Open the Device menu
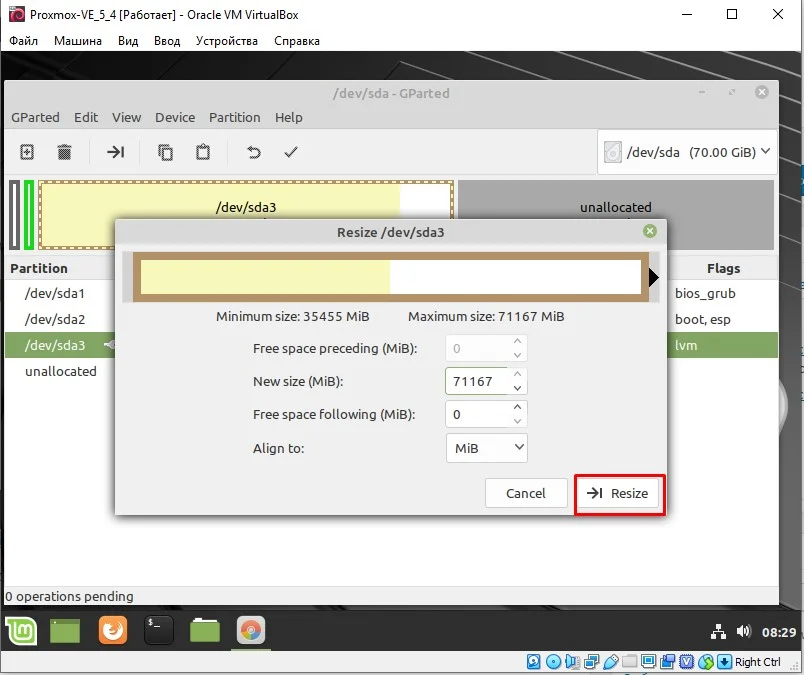 175,117
